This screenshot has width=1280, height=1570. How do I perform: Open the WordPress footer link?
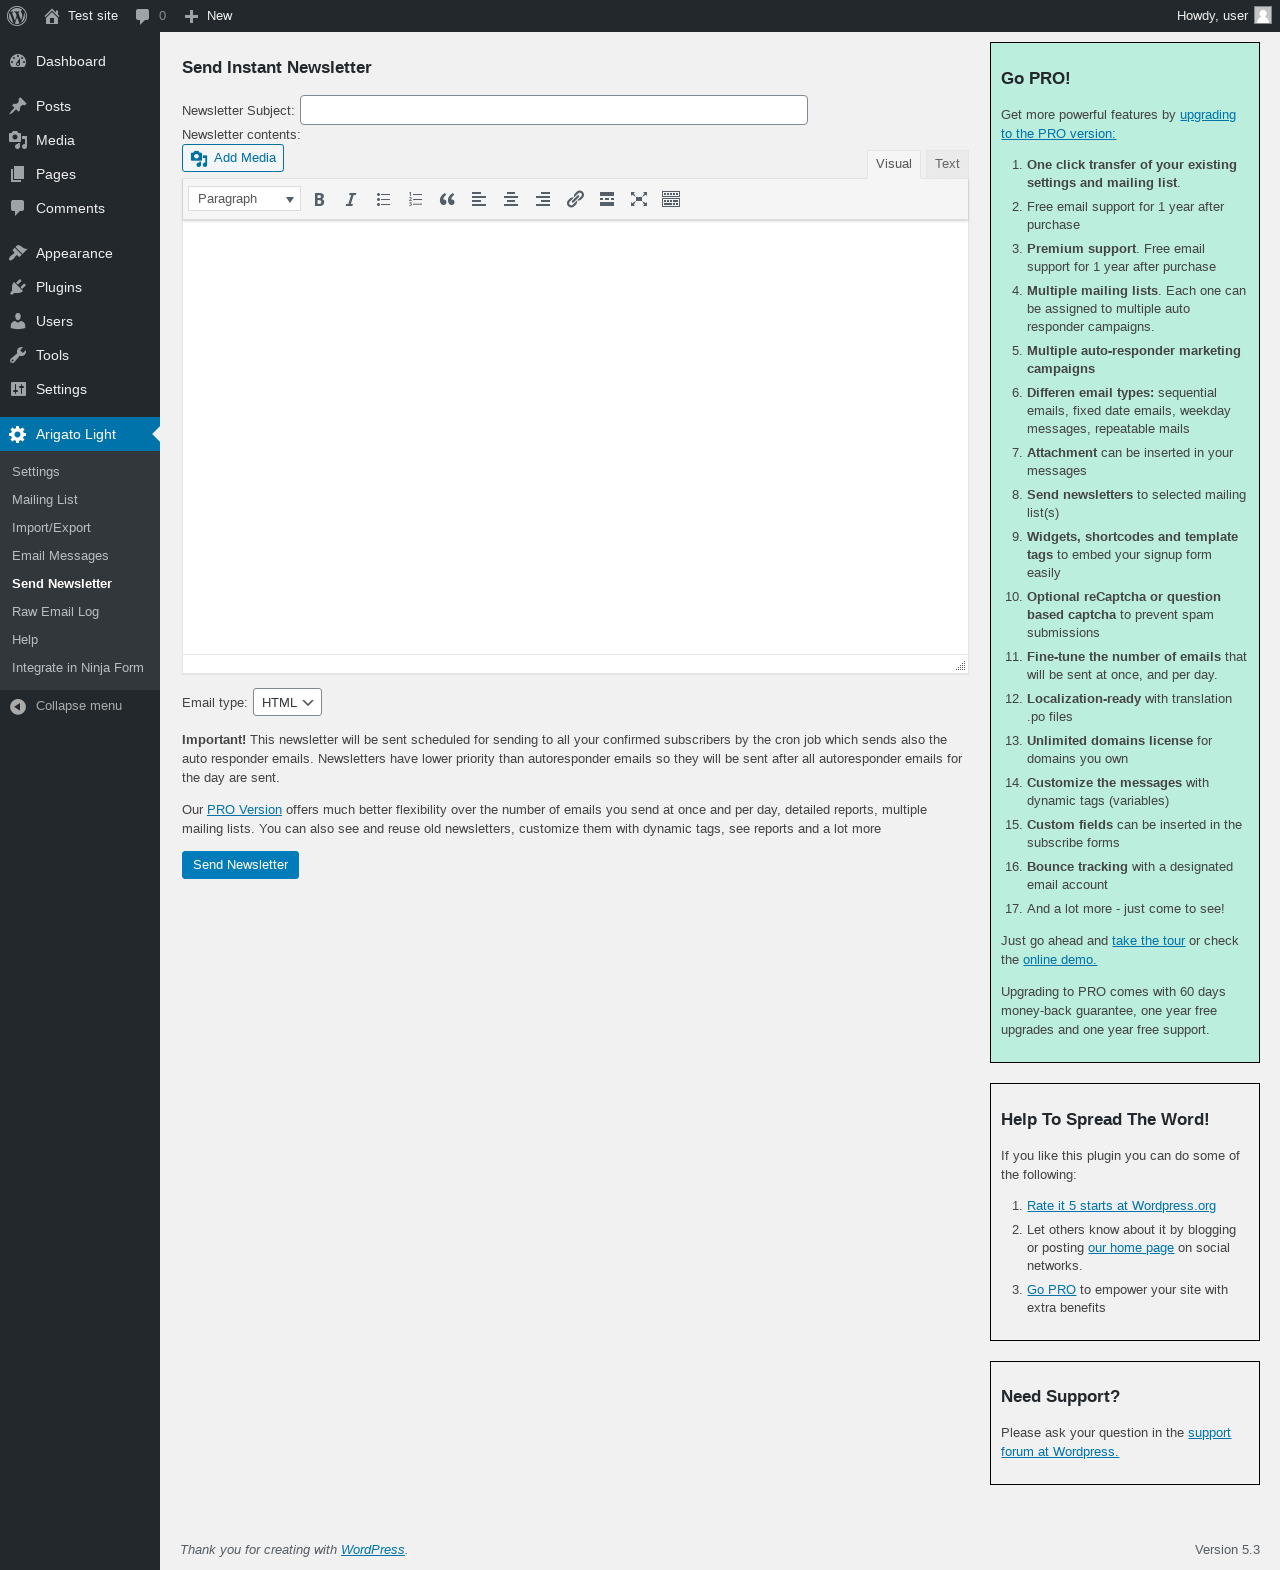tap(372, 1550)
